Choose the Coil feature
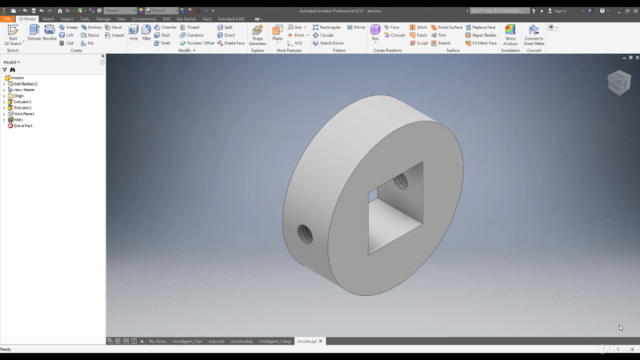This screenshot has width=640, height=360. click(x=67, y=43)
